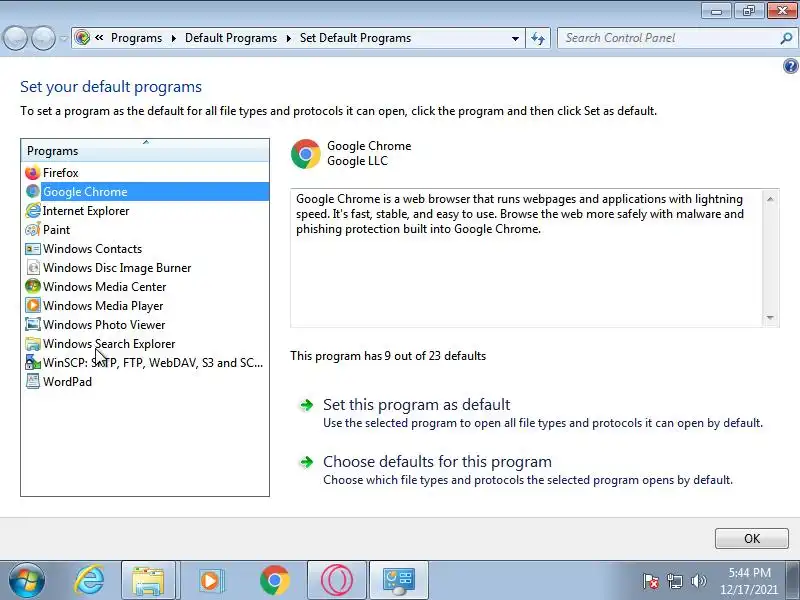Click the WordPad icon in the list

coord(33,382)
